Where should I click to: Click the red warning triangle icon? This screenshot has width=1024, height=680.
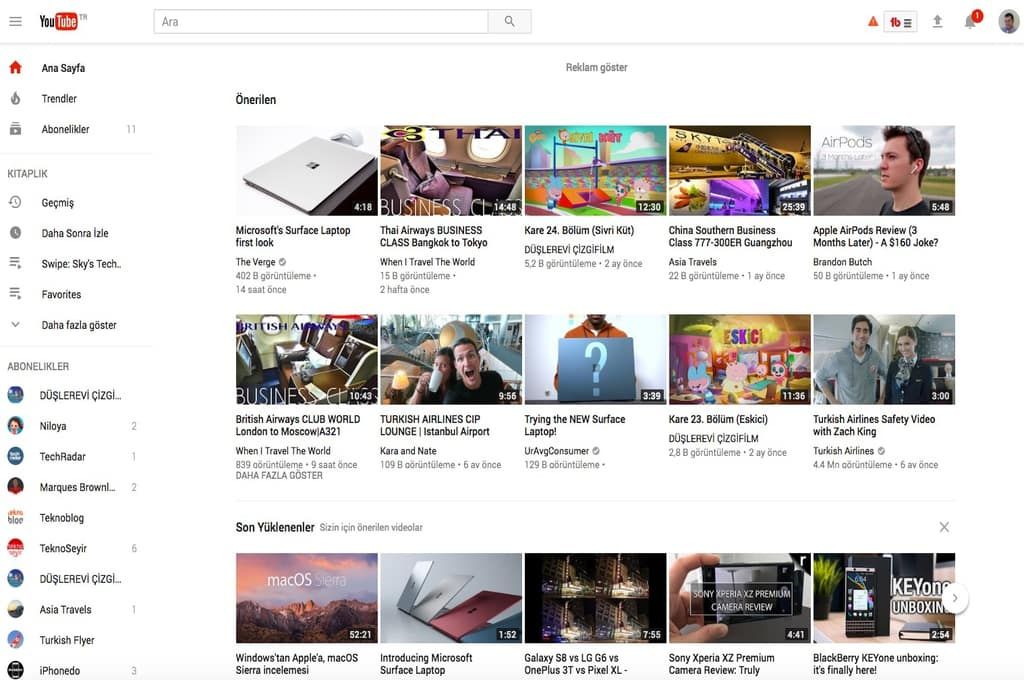(x=873, y=21)
